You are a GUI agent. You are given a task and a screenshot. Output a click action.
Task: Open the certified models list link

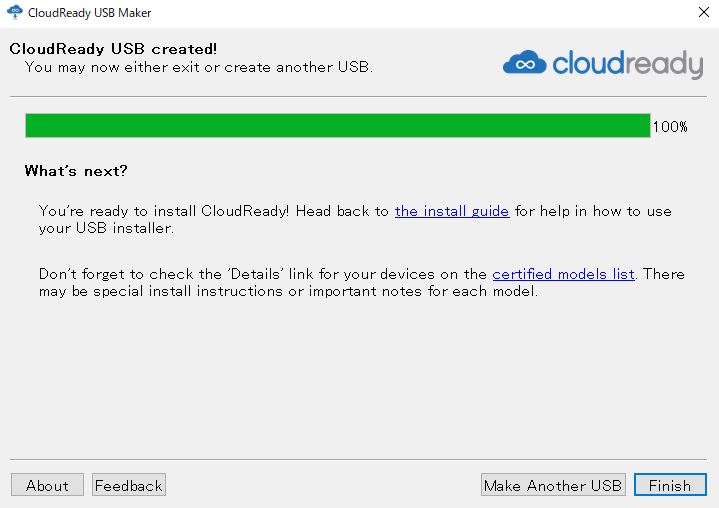(563, 274)
